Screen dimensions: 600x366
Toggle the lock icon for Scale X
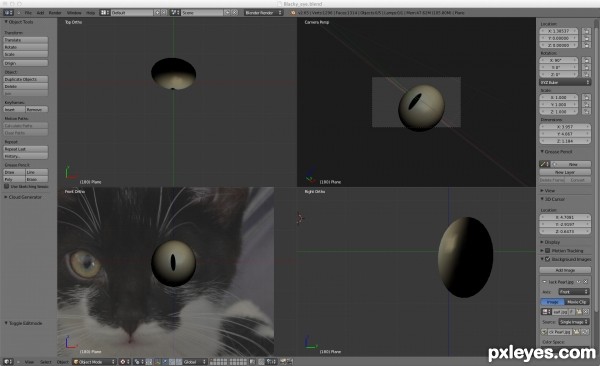coord(586,97)
